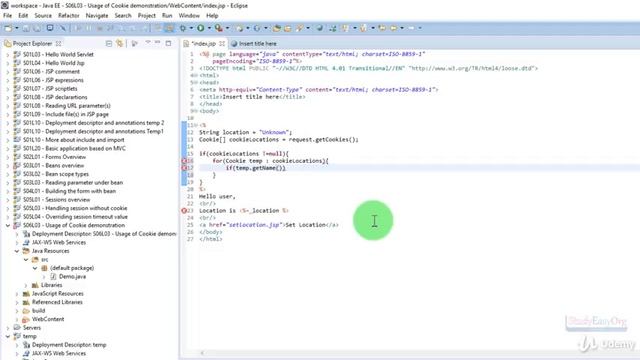Expand S01L03 - Hello World Servlet project

click(x=7, y=54)
